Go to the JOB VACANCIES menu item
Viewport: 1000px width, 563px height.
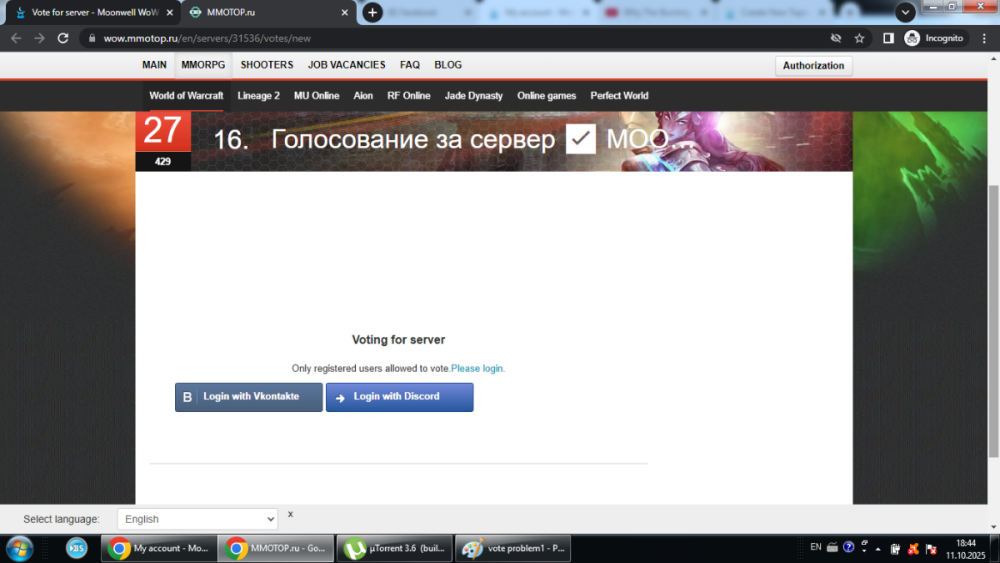coord(346,65)
